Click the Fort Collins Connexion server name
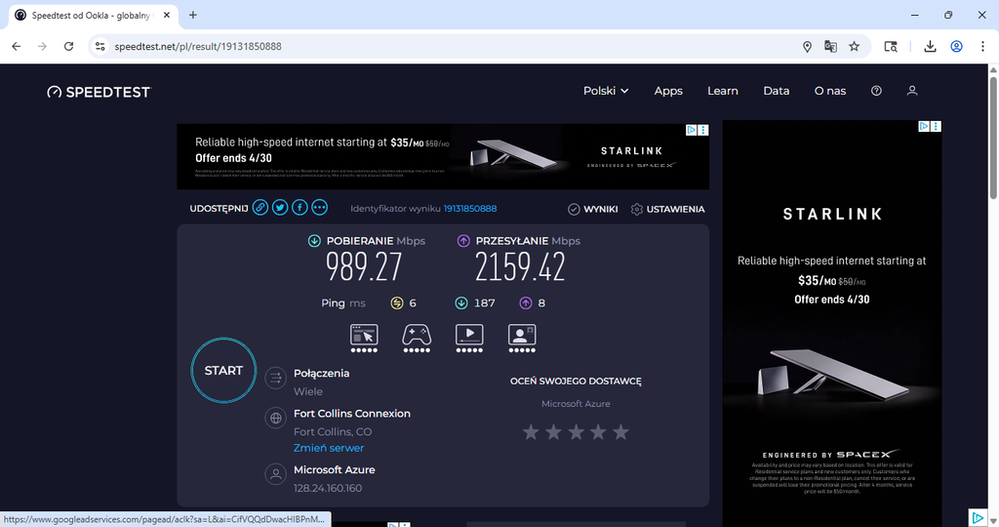The image size is (999, 527). (x=352, y=414)
